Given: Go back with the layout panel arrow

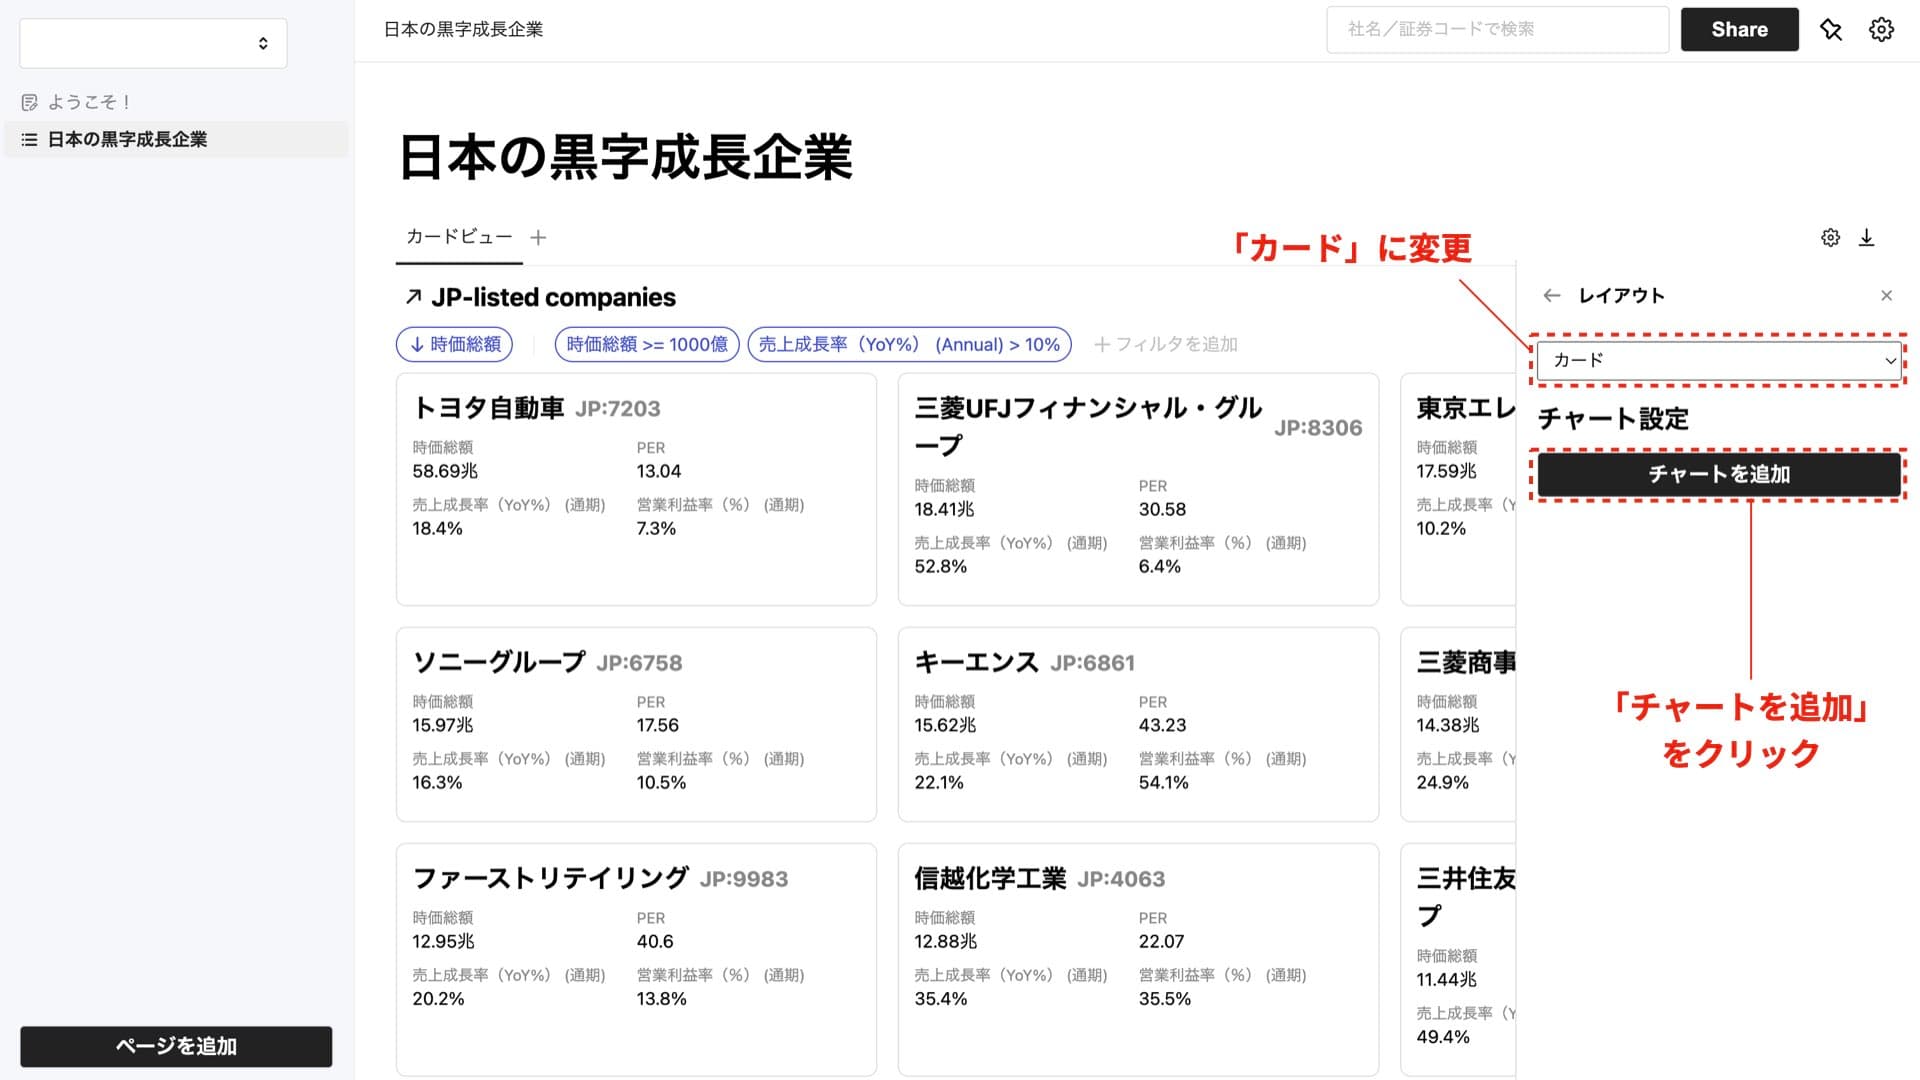Looking at the screenshot, I should pos(1552,296).
